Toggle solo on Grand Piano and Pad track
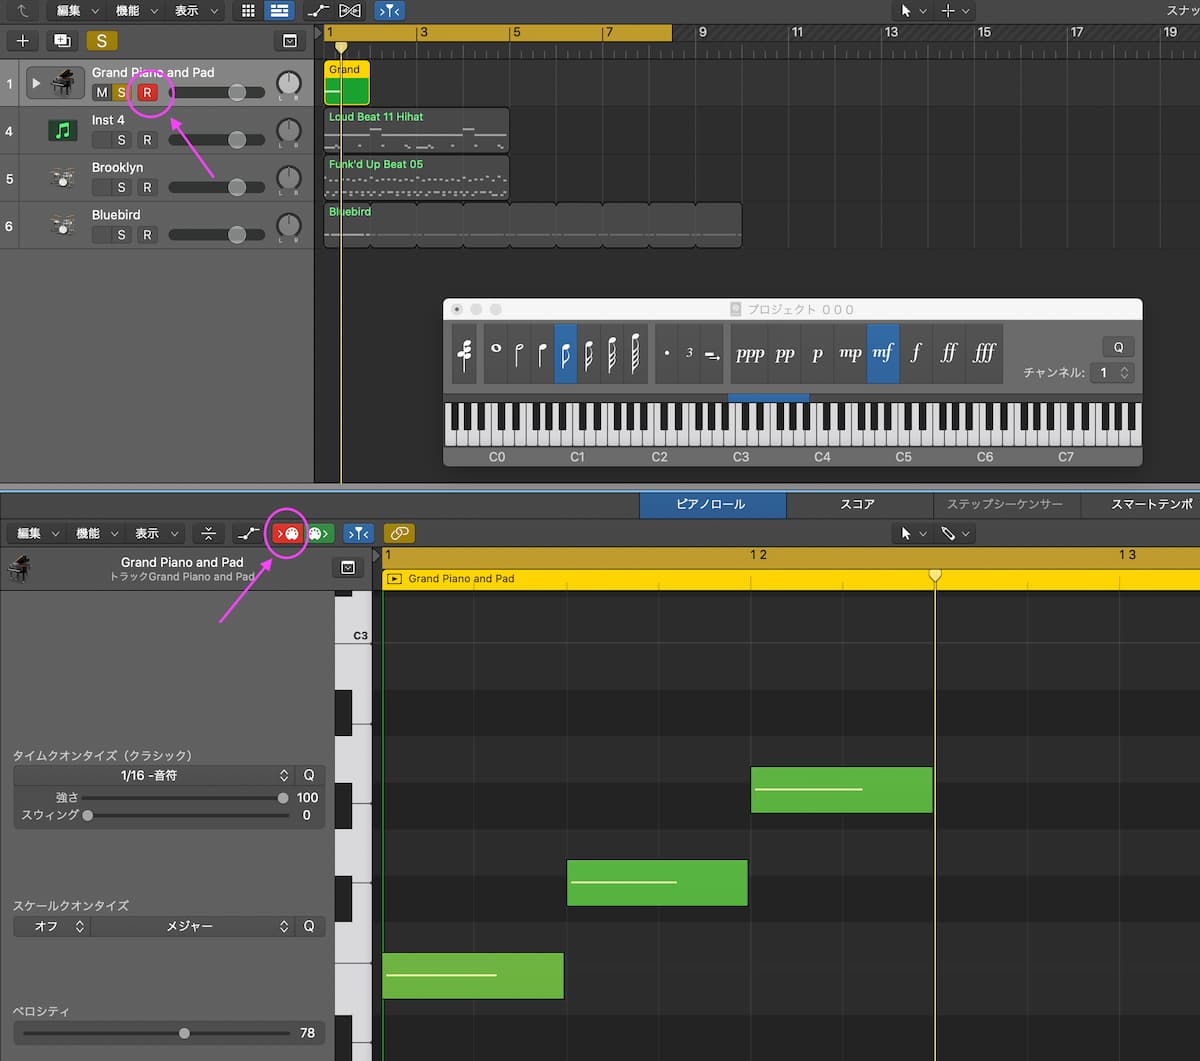The width and height of the screenshot is (1200, 1061). click(x=121, y=93)
